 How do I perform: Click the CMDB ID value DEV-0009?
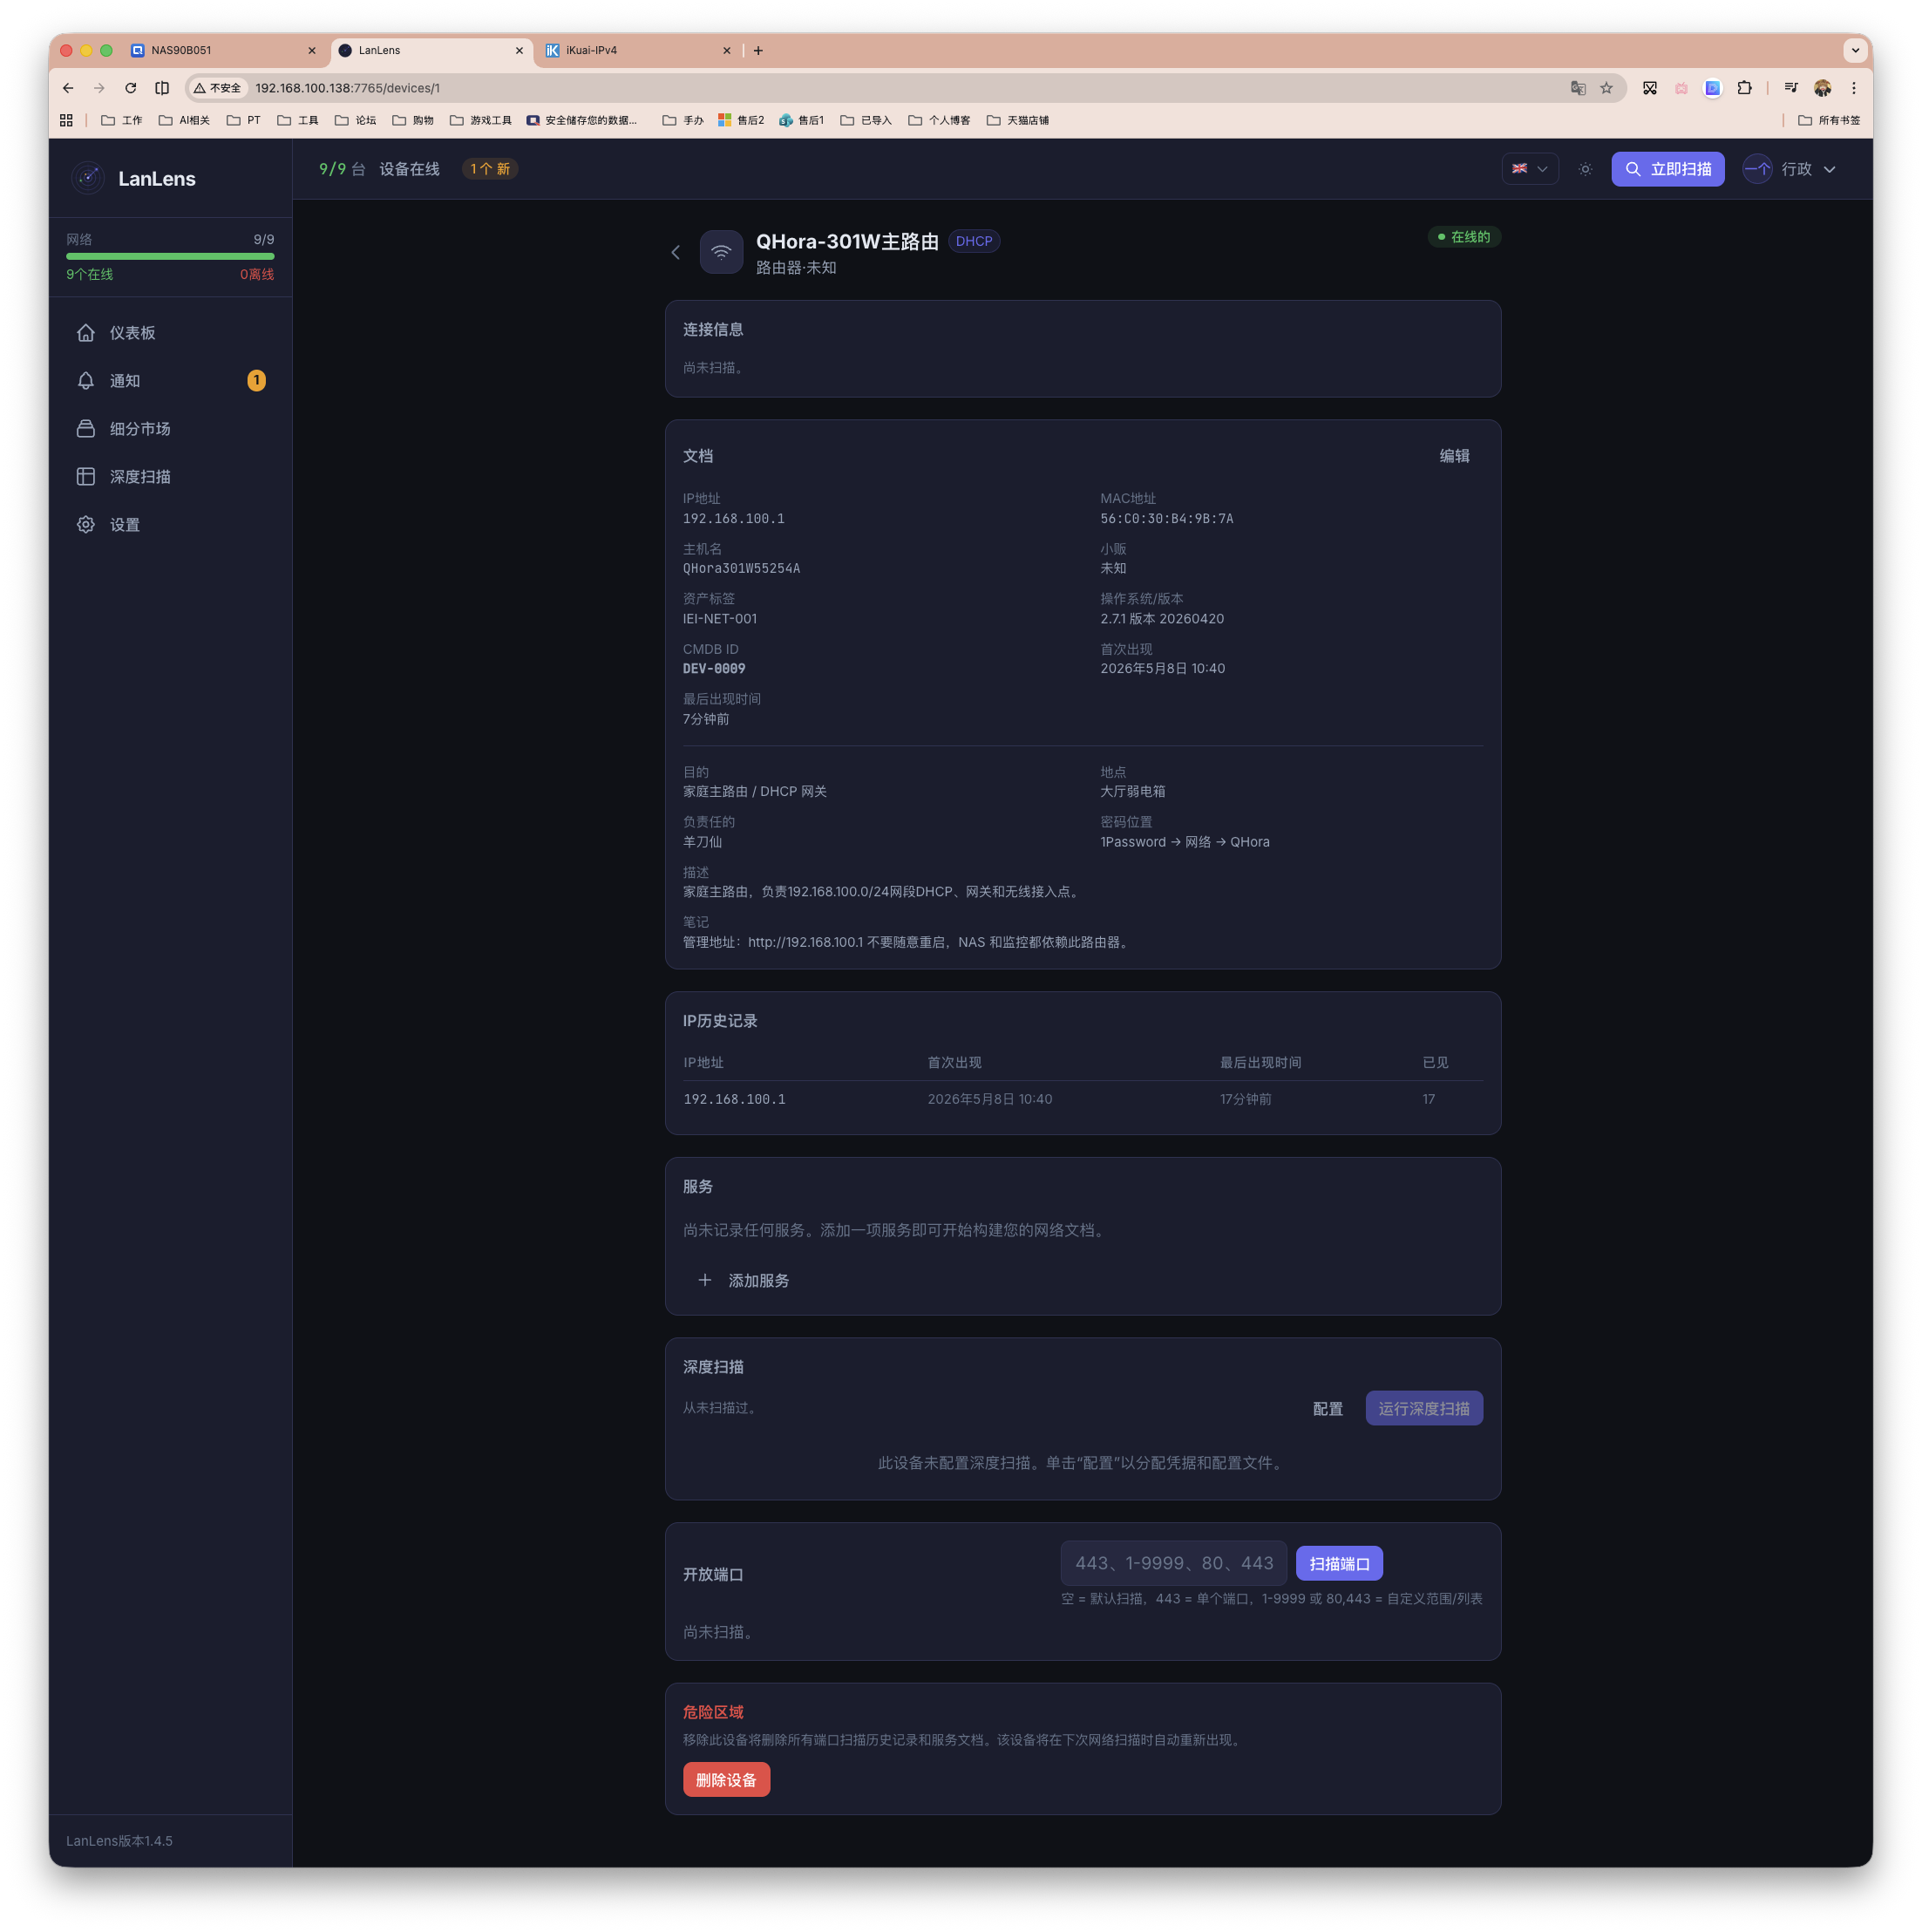point(714,668)
